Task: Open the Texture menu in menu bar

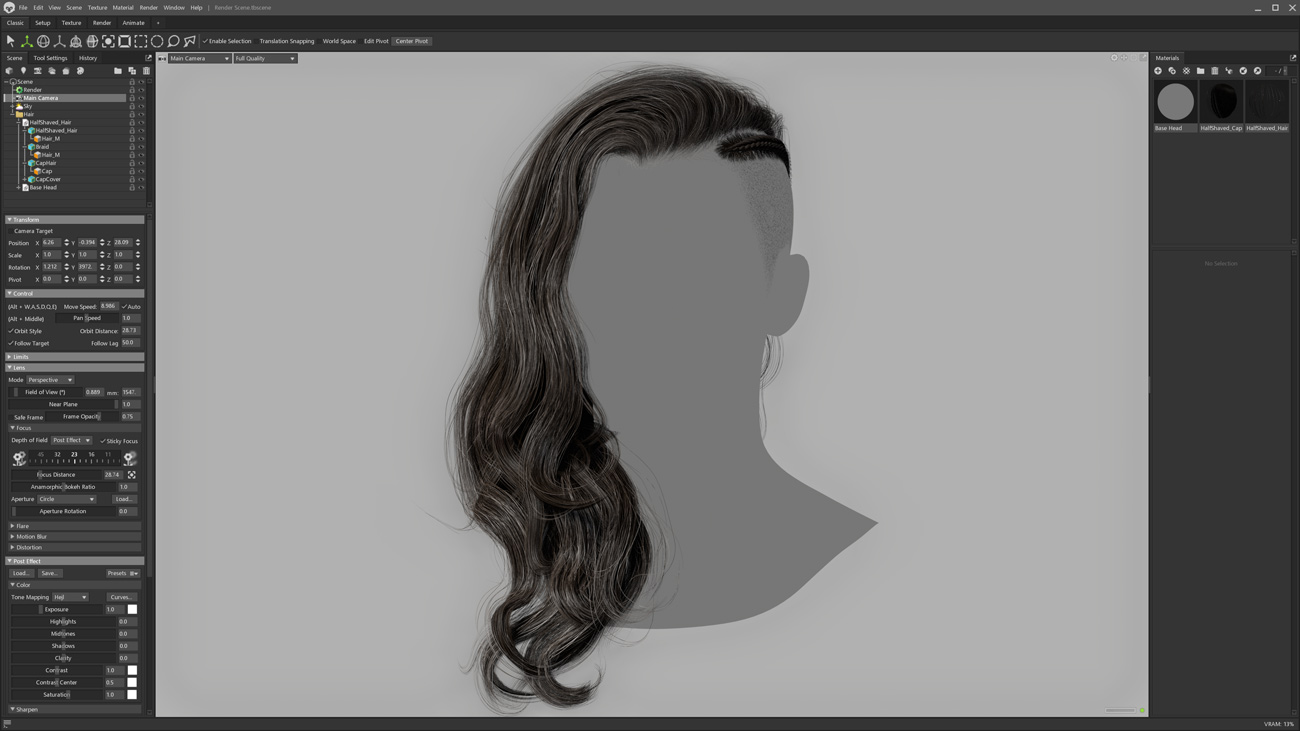Action: click(x=97, y=7)
